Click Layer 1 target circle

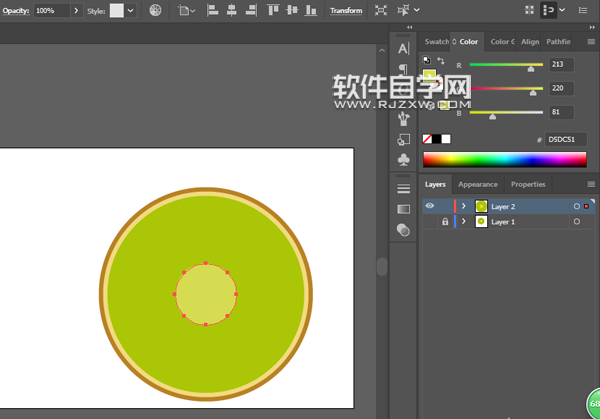click(577, 221)
